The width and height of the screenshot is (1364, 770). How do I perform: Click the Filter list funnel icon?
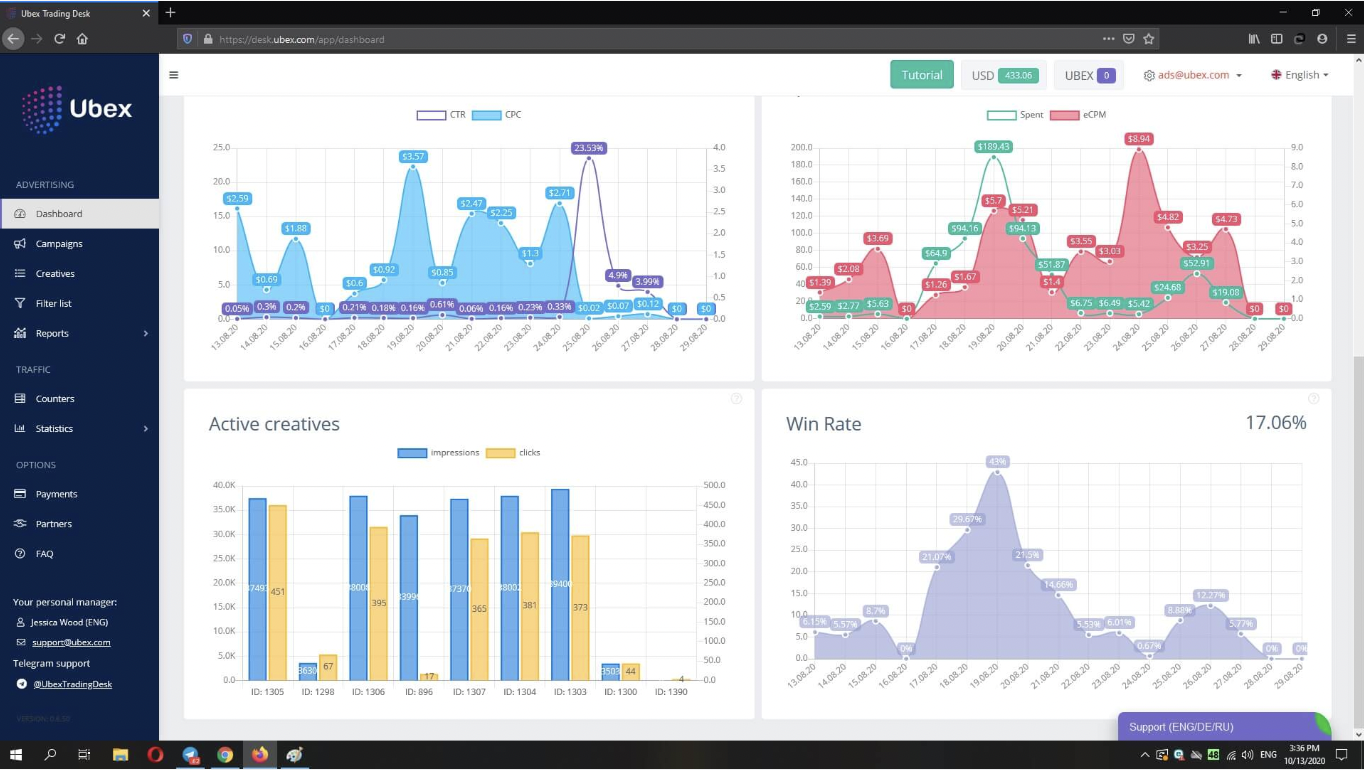click(x=20, y=304)
